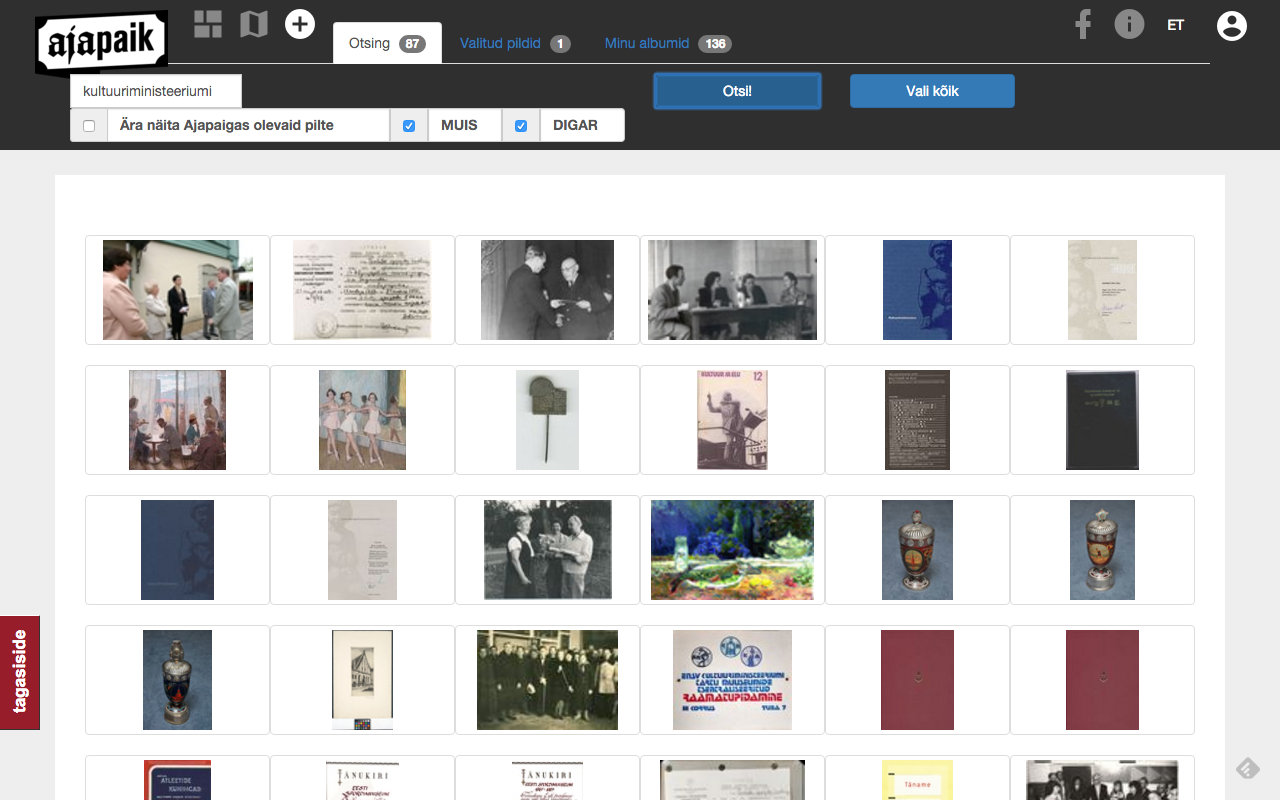1280x800 pixels.
Task: Switch to Valitud pildid tab
Action: [515, 44]
